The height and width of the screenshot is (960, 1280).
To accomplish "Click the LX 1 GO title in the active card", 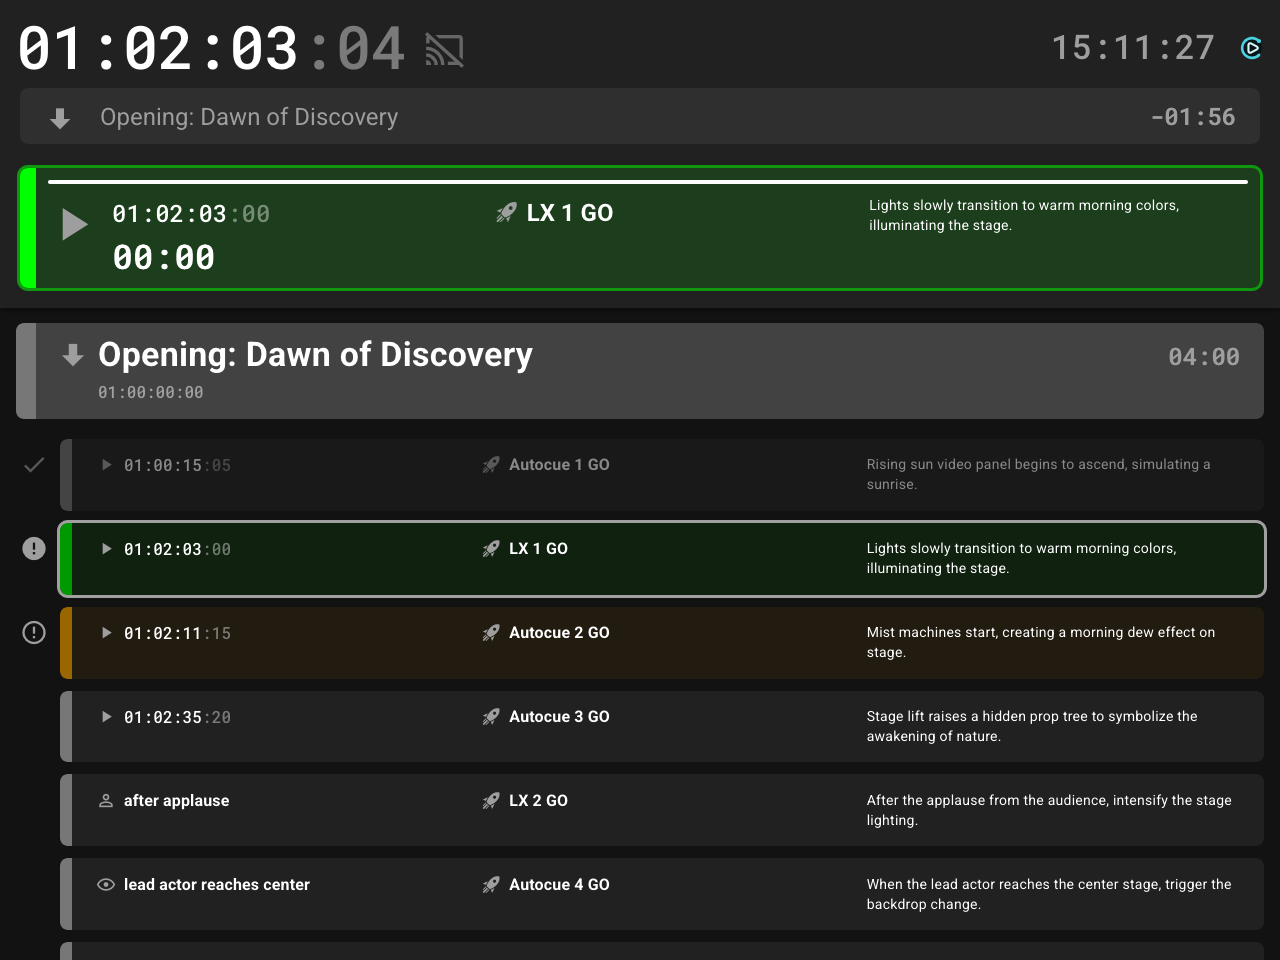I will tap(569, 213).
